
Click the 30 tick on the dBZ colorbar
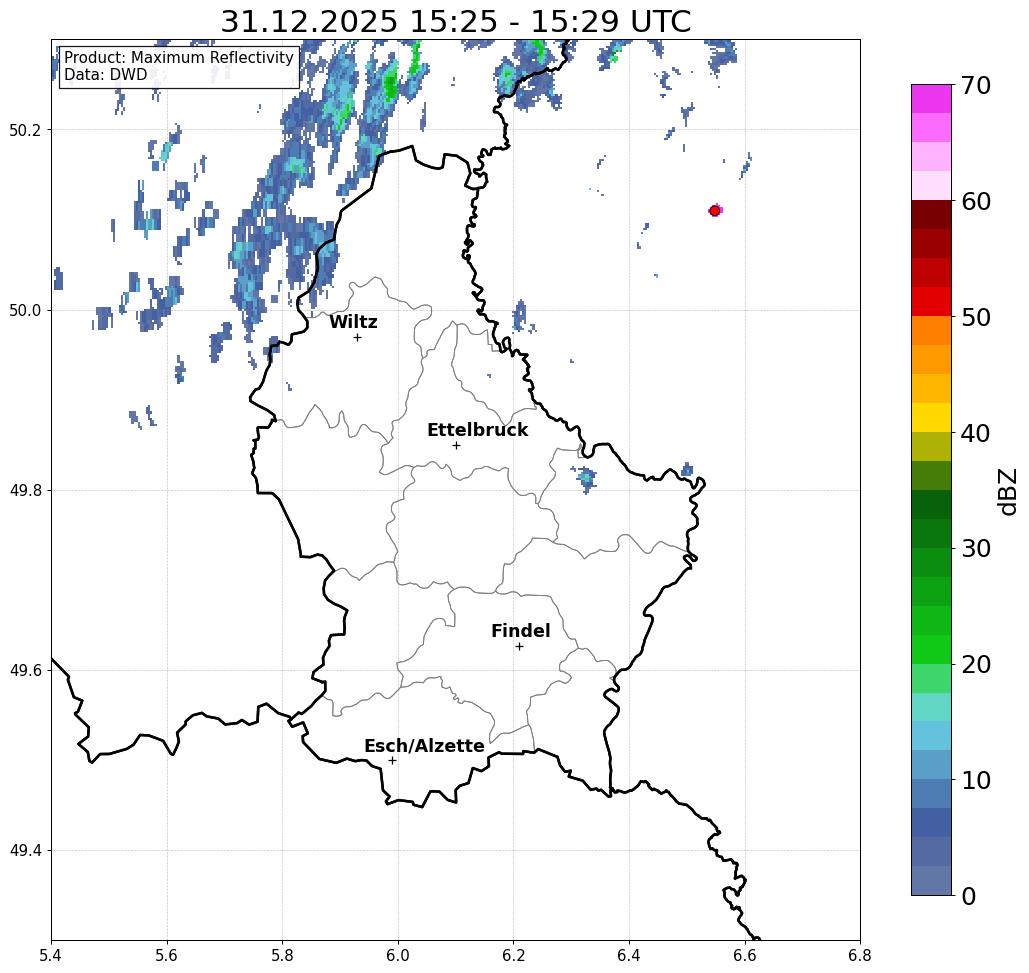(x=975, y=548)
